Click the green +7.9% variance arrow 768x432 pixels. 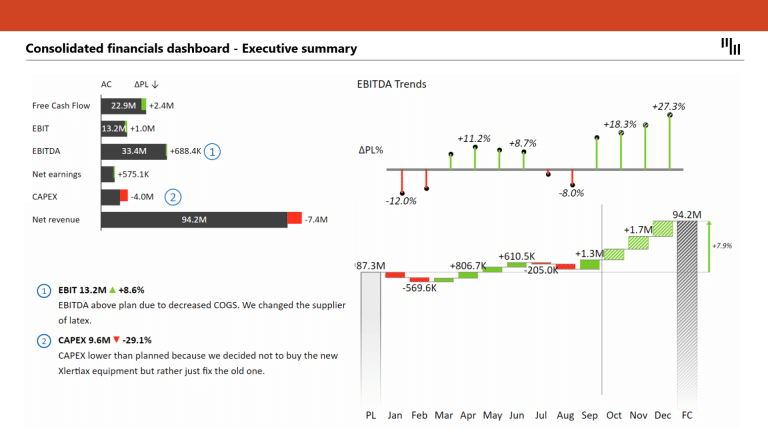tap(709, 246)
